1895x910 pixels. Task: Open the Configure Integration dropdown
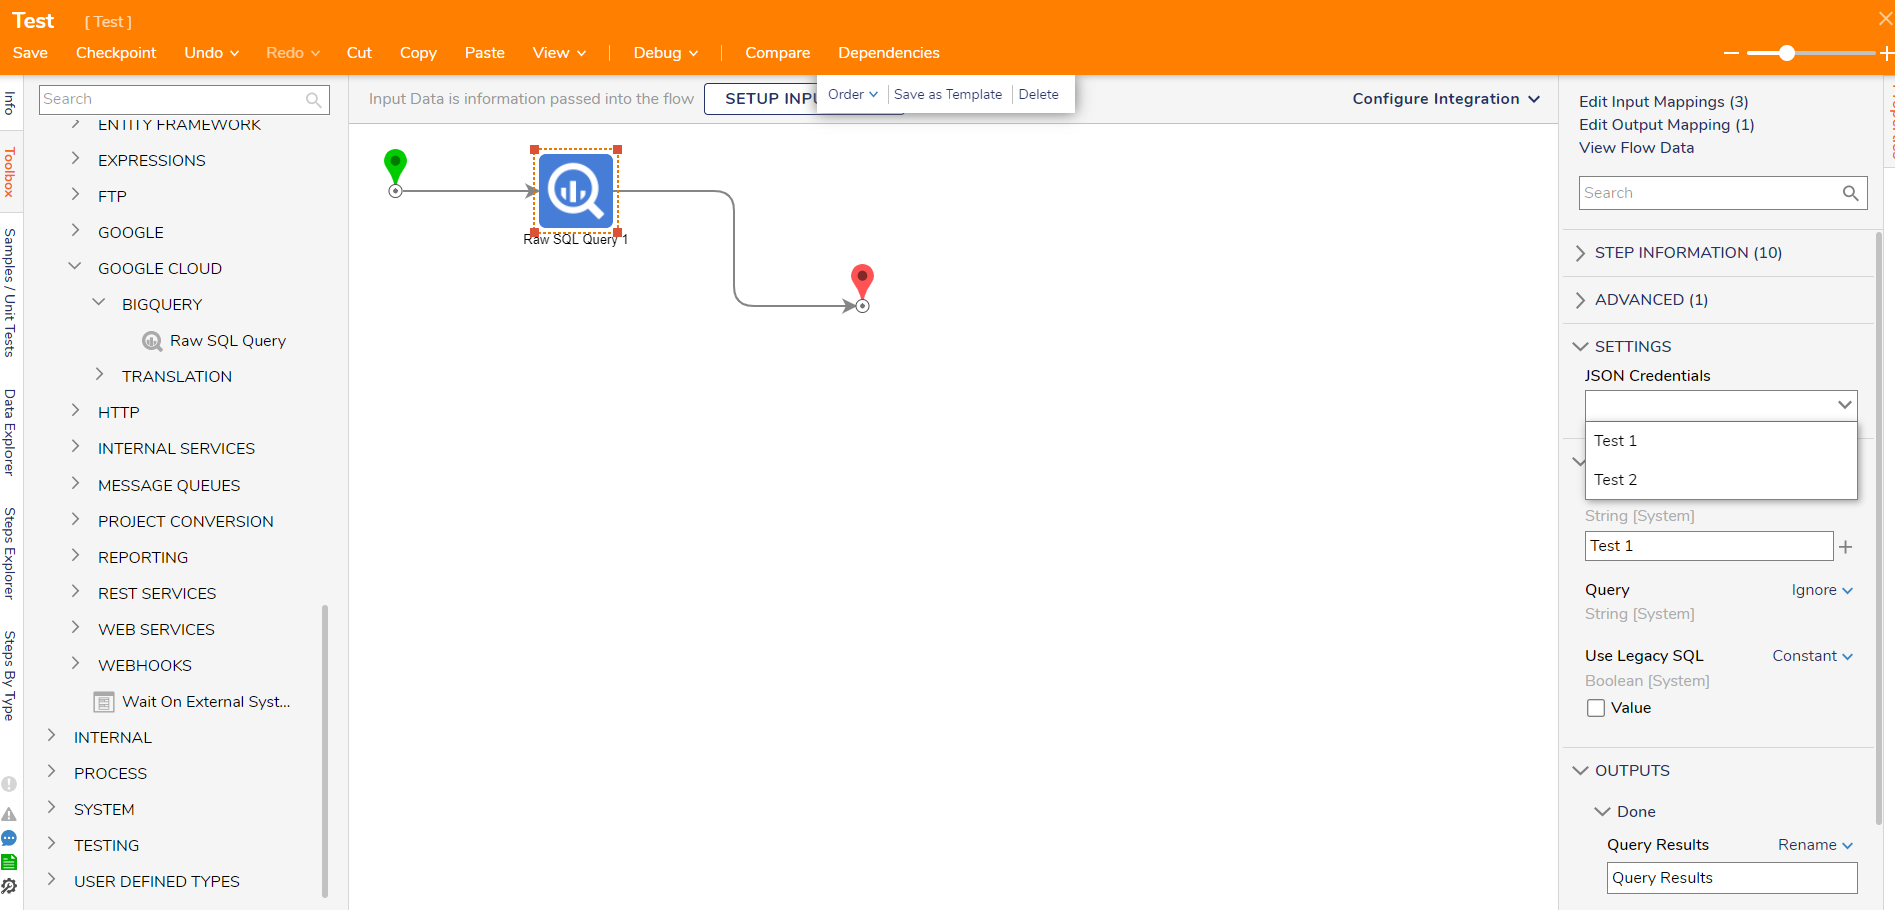[1446, 99]
